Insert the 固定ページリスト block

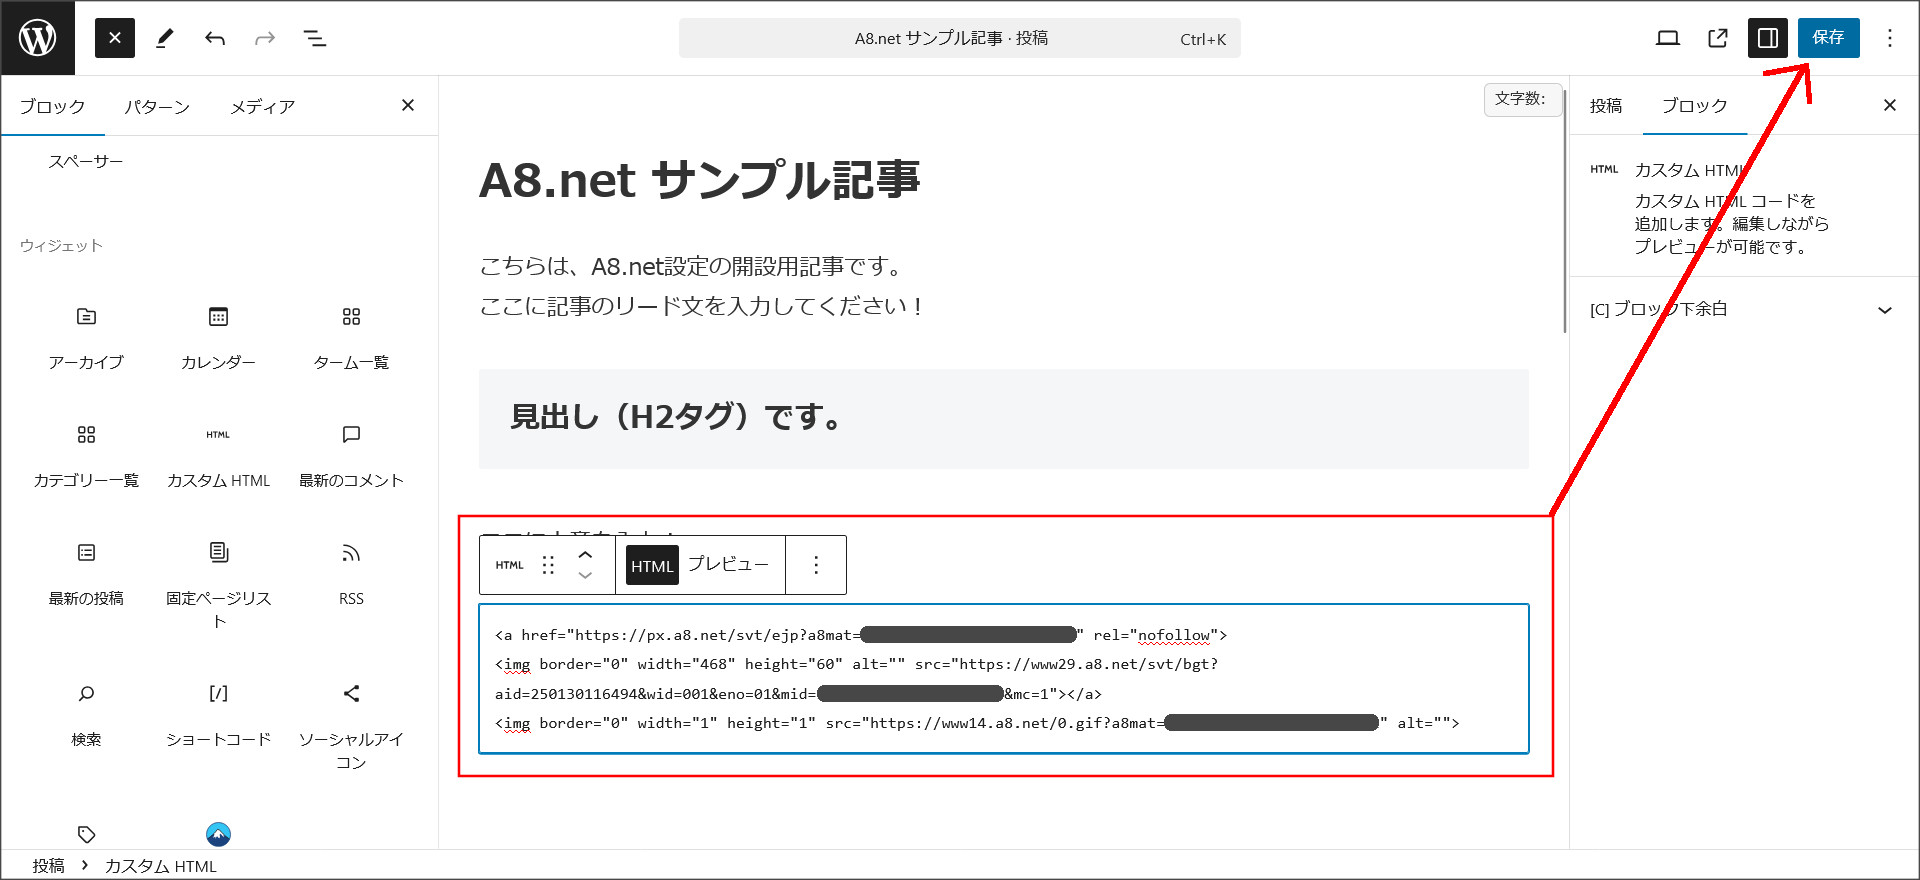(x=218, y=585)
